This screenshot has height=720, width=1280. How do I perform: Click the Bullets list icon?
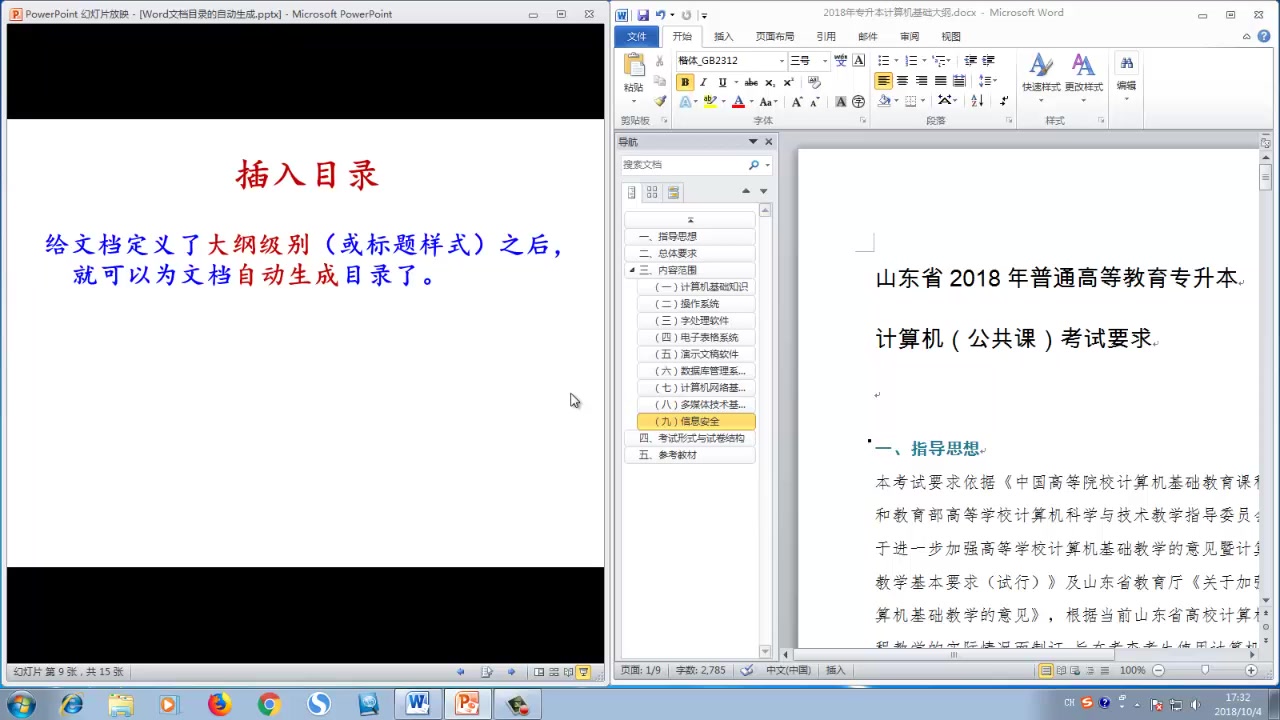click(x=883, y=61)
